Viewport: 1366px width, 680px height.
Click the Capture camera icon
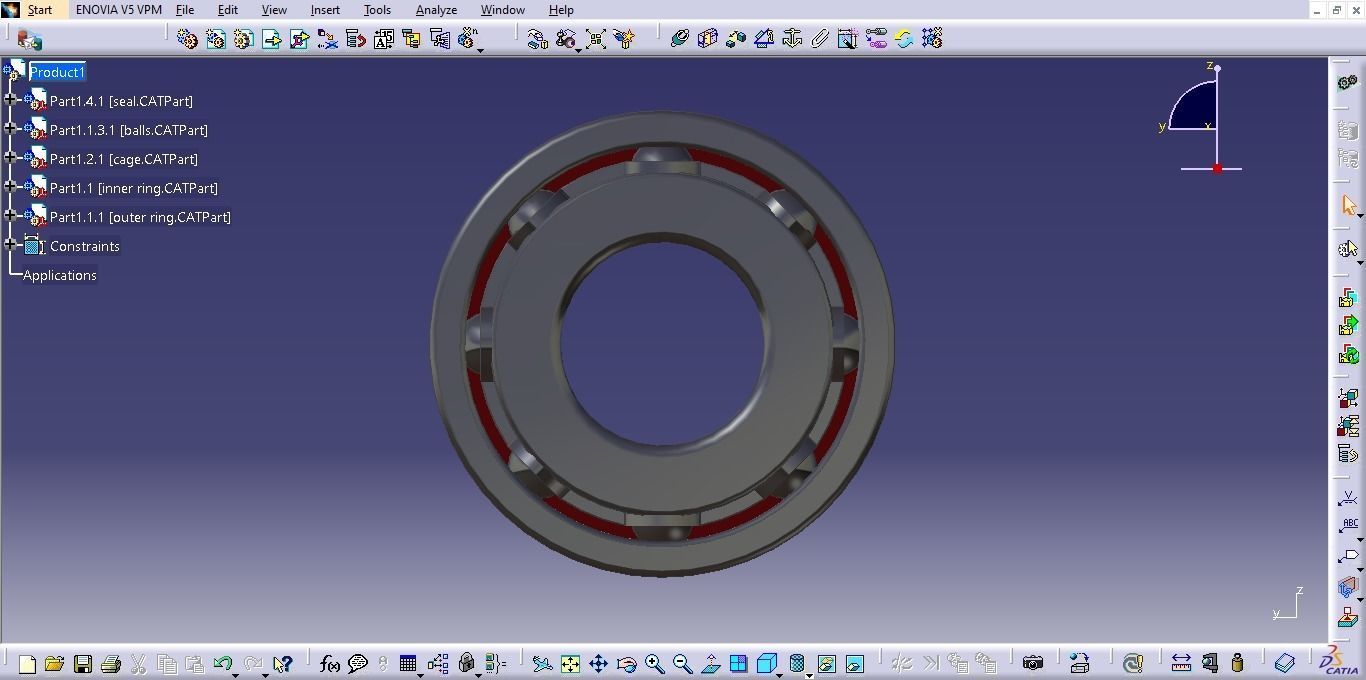coord(1032,663)
